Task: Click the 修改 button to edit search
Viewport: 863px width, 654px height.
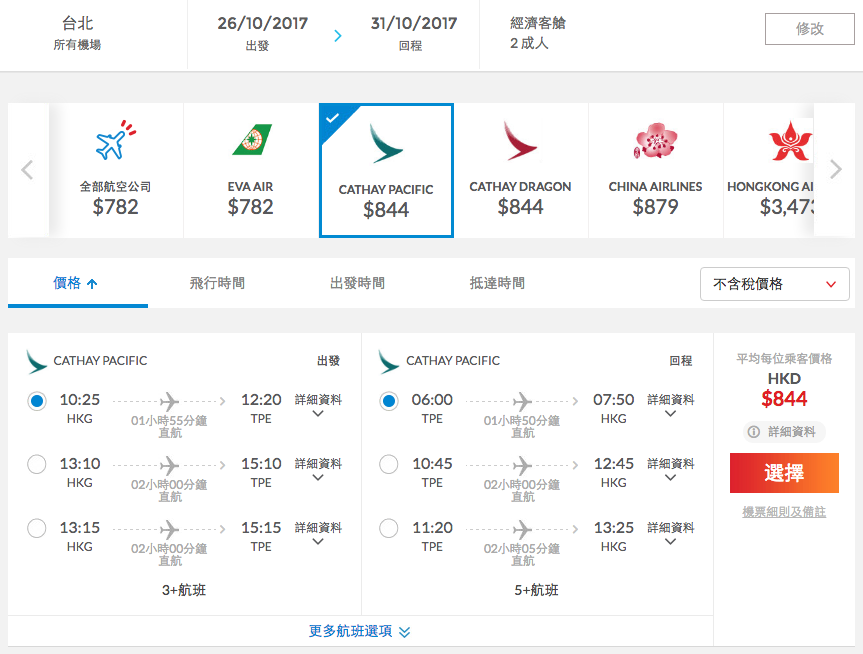Action: (810, 29)
